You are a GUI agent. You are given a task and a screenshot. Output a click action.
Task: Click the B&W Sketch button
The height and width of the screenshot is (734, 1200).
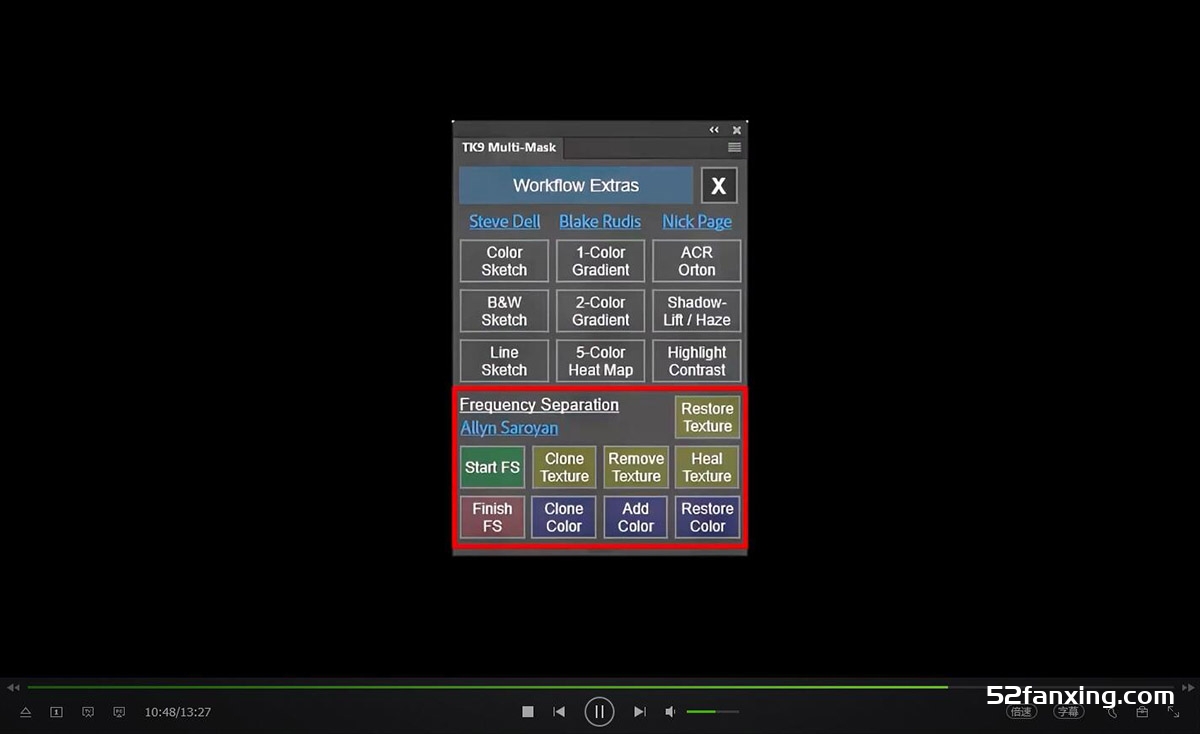[x=504, y=311]
